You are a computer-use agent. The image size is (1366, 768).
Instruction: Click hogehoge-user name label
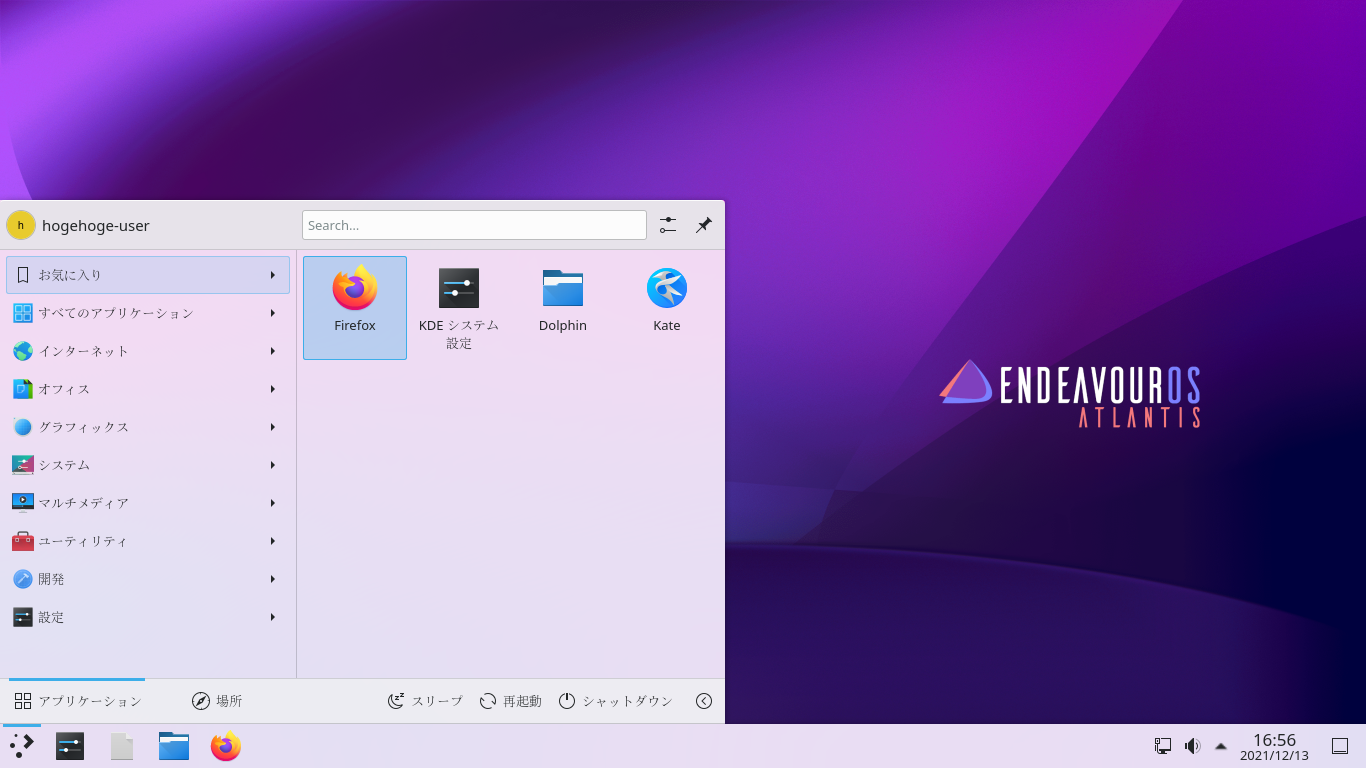pos(96,225)
